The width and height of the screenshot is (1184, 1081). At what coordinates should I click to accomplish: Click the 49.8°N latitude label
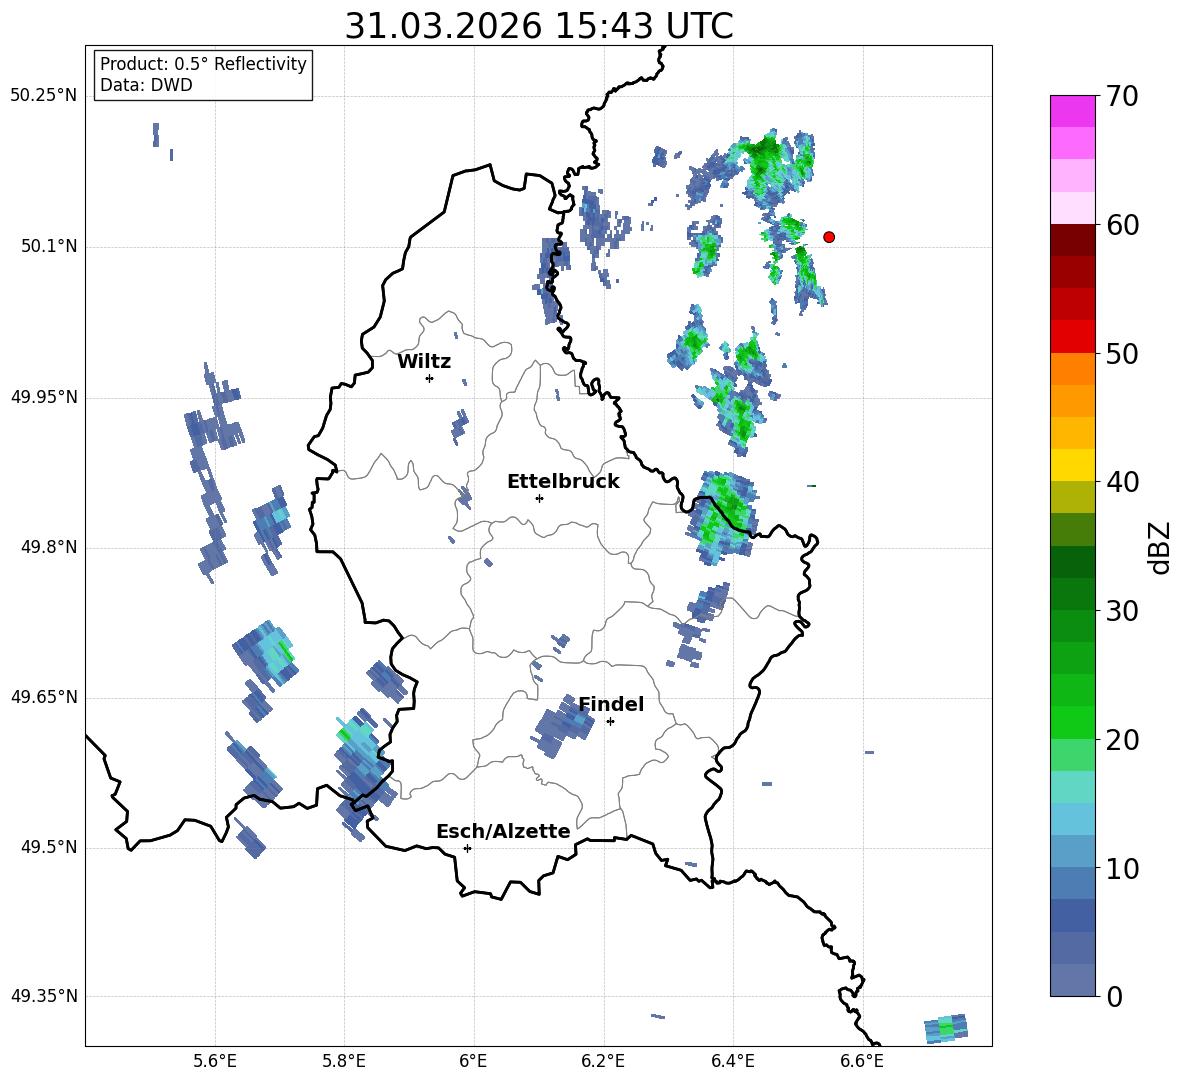click(x=50, y=547)
